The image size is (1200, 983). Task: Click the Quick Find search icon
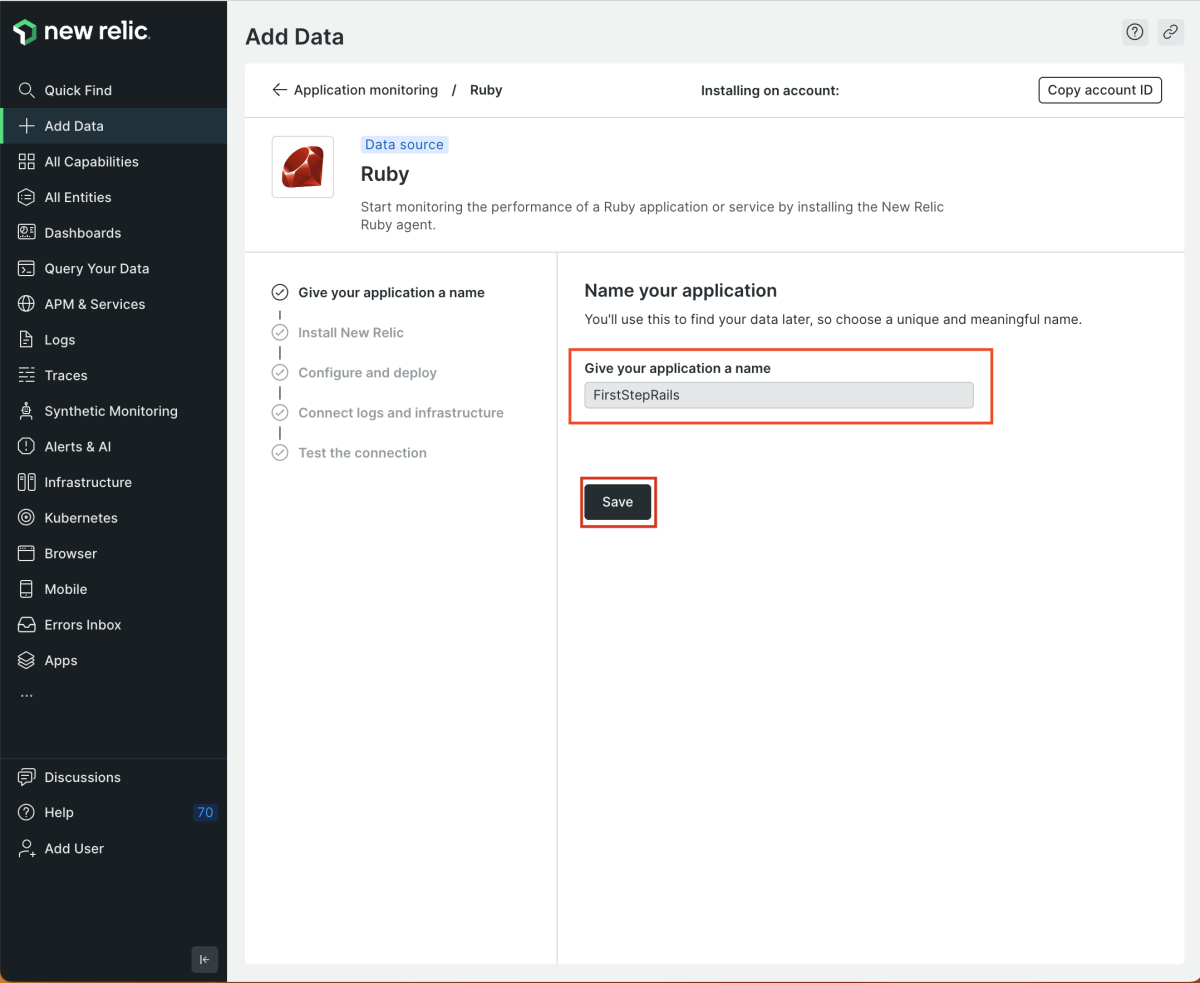[26, 90]
